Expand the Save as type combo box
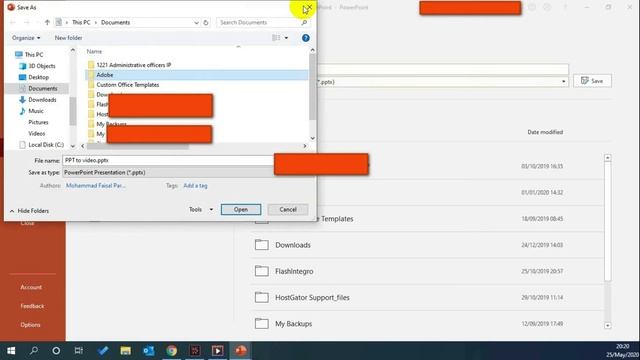Screen dimensions: 640x360 coord(168,173)
